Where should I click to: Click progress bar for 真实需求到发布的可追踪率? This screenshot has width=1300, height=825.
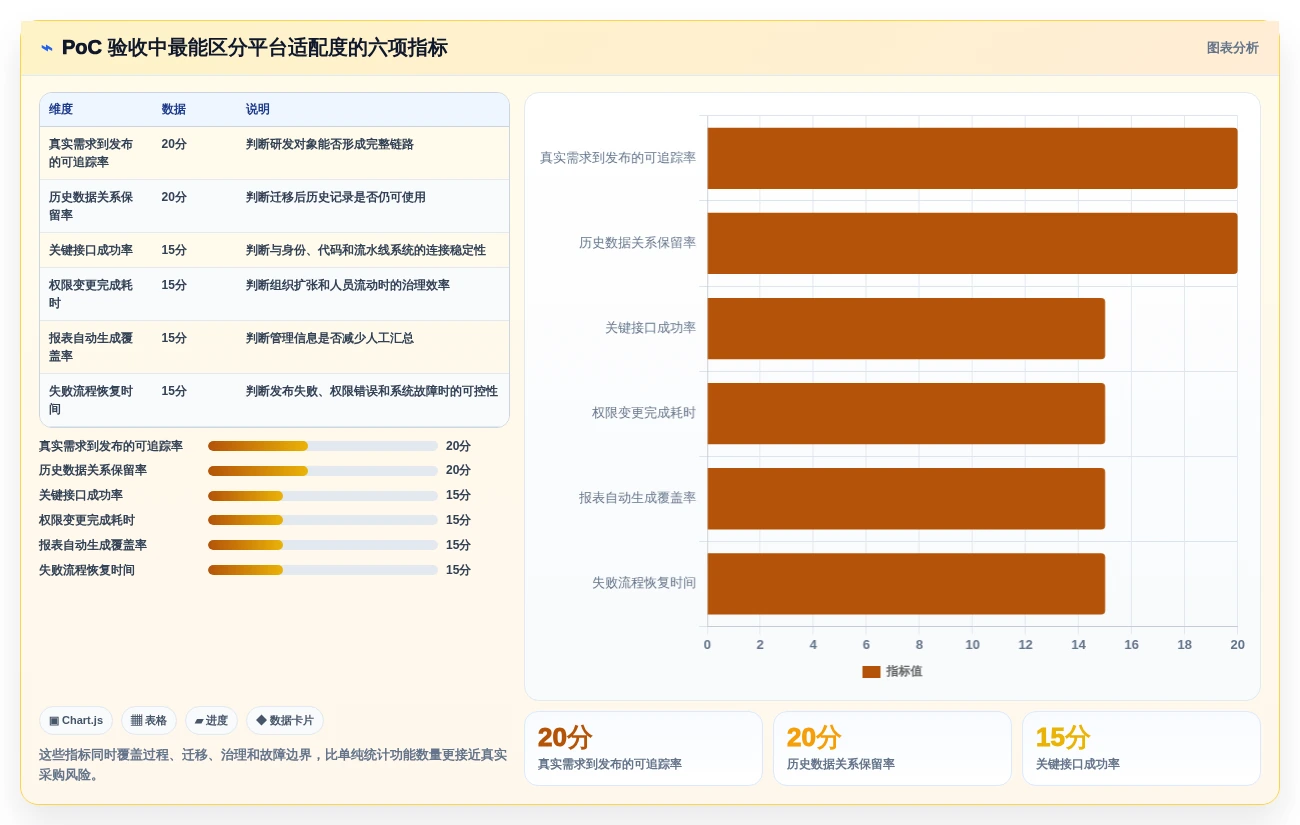pos(323,446)
